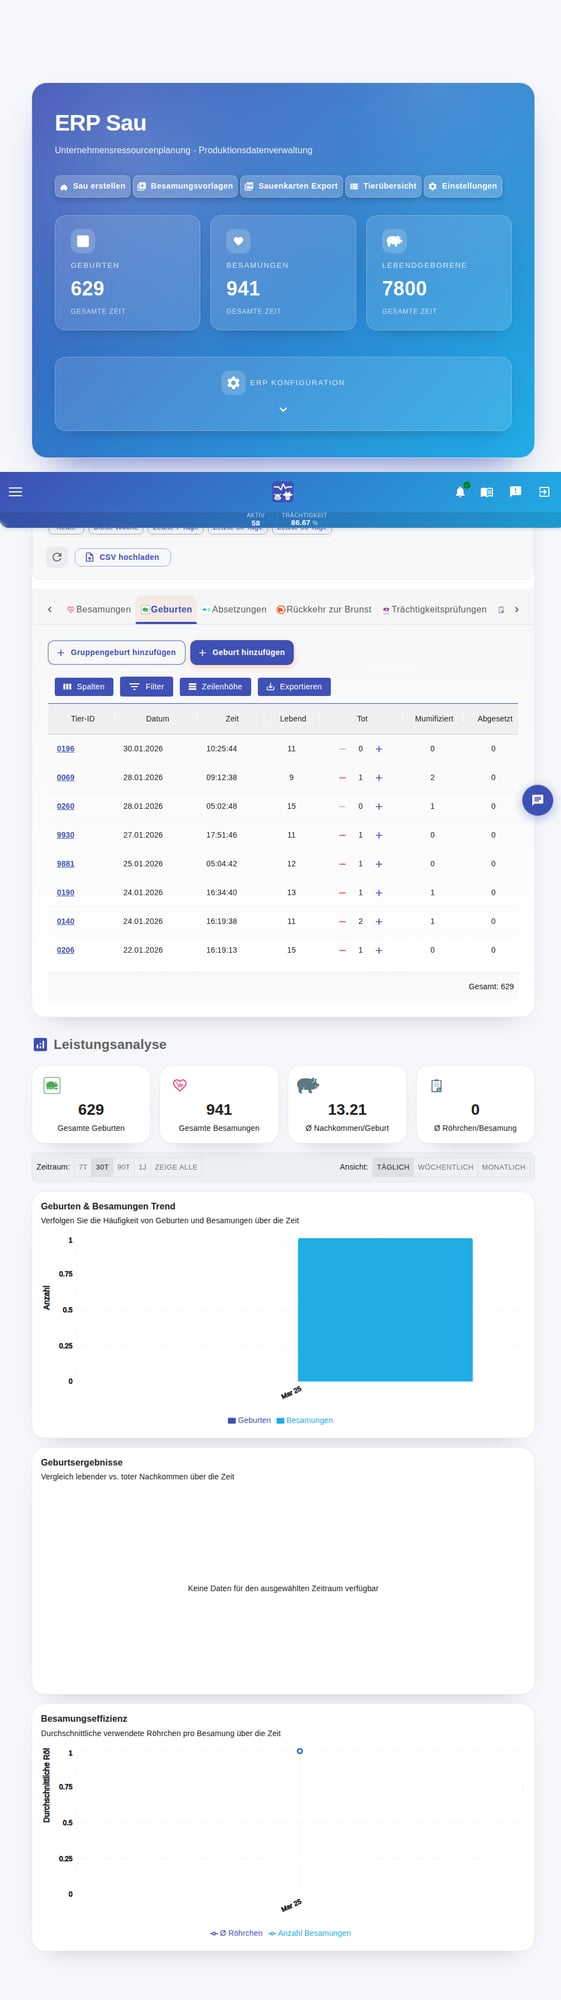Screen dimensions: 561x2000
Task: Click the logout icon in header
Action: tap(544, 492)
